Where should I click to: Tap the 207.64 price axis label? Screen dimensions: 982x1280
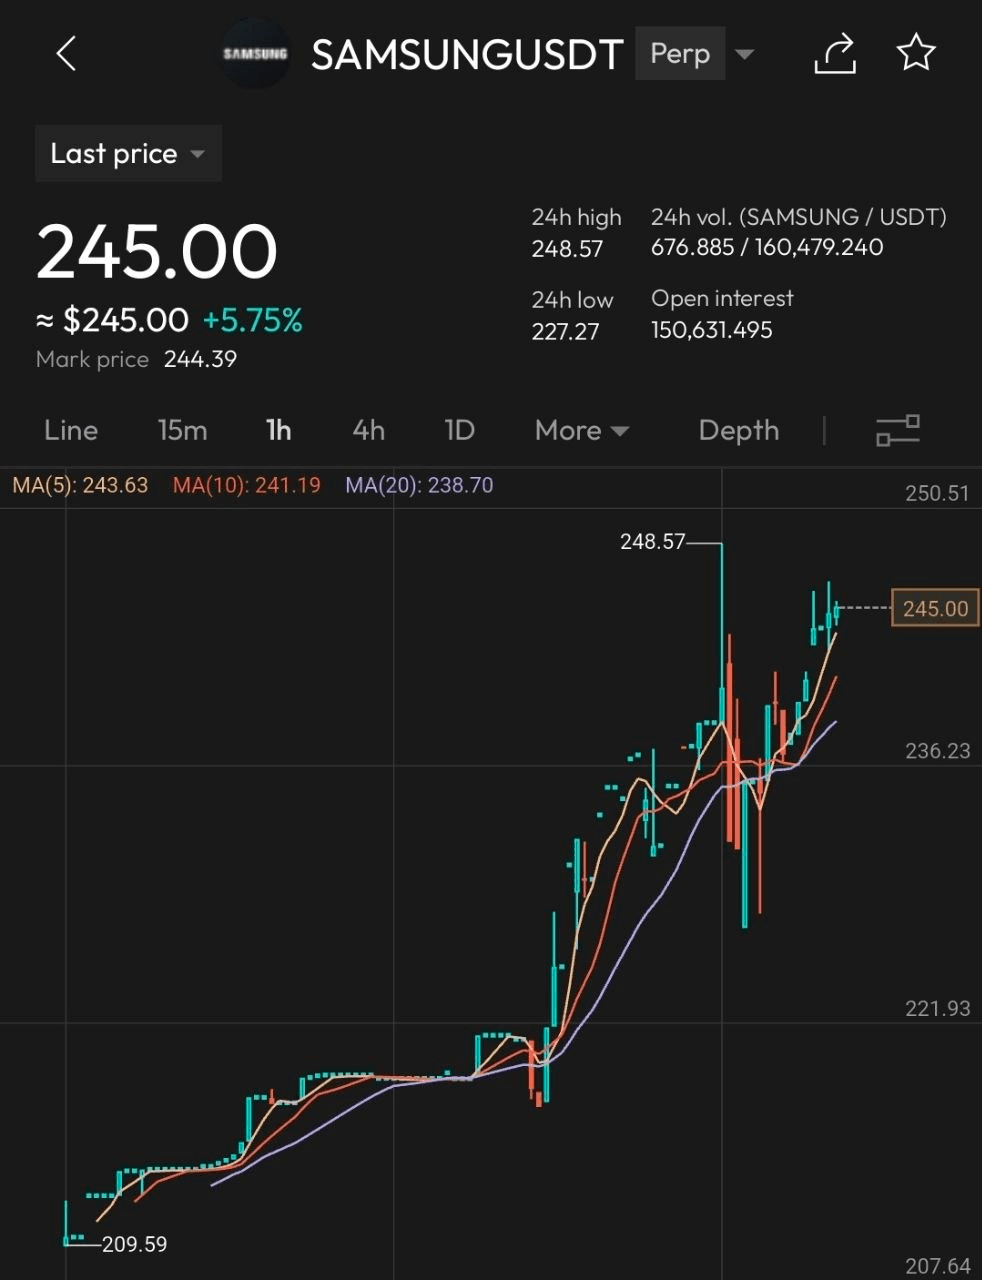coord(937,1266)
